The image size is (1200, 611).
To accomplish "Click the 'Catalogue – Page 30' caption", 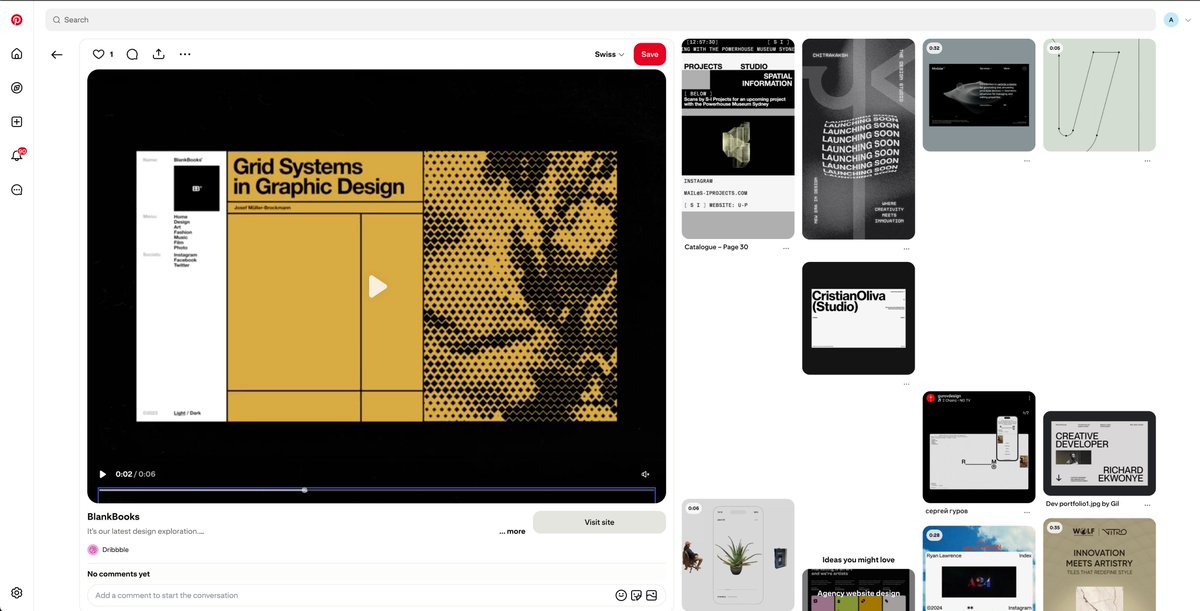I will click(716, 247).
